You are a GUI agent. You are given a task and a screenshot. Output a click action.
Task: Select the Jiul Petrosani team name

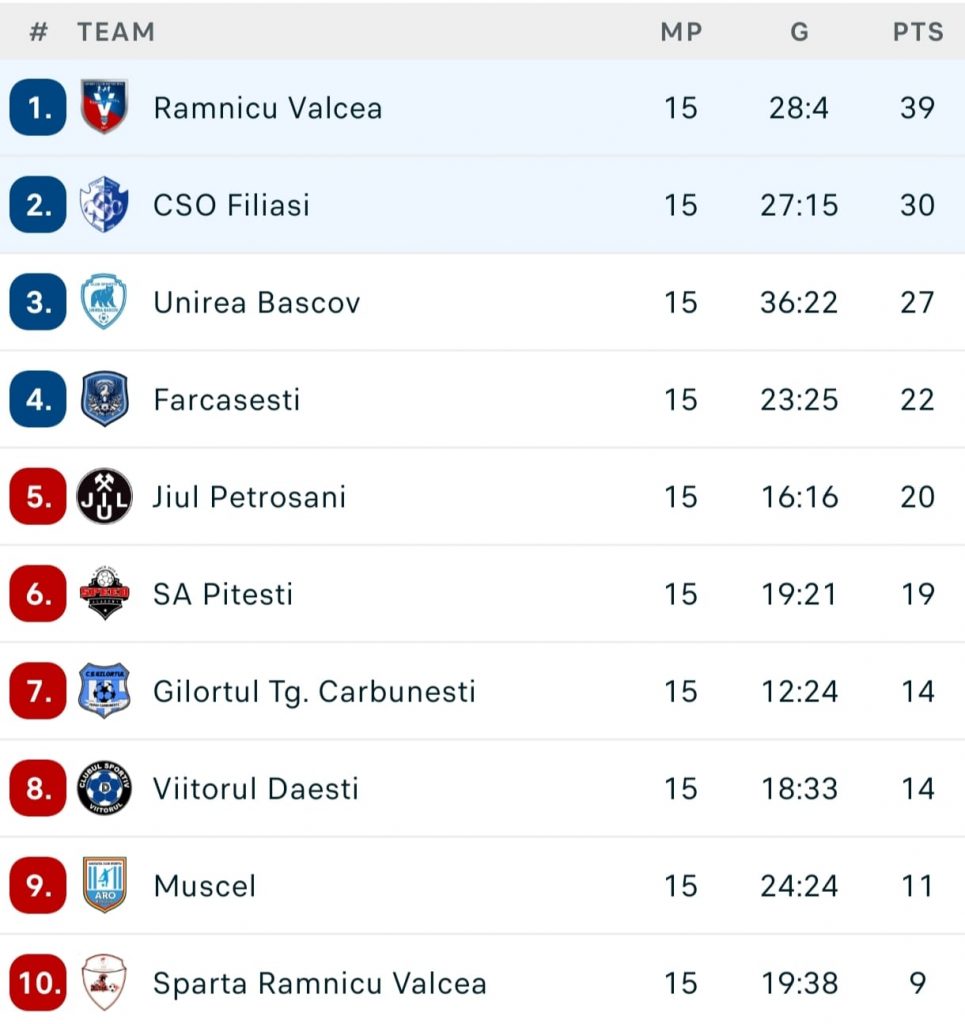[x=249, y=497]
